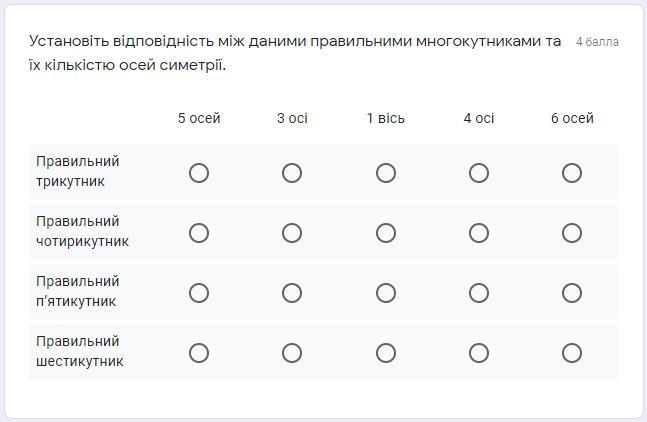Select 6 осей for Правильний п'ятикутник
Image resolution: width=647 pixels, height=422 pixels.
tap(572, 293)
